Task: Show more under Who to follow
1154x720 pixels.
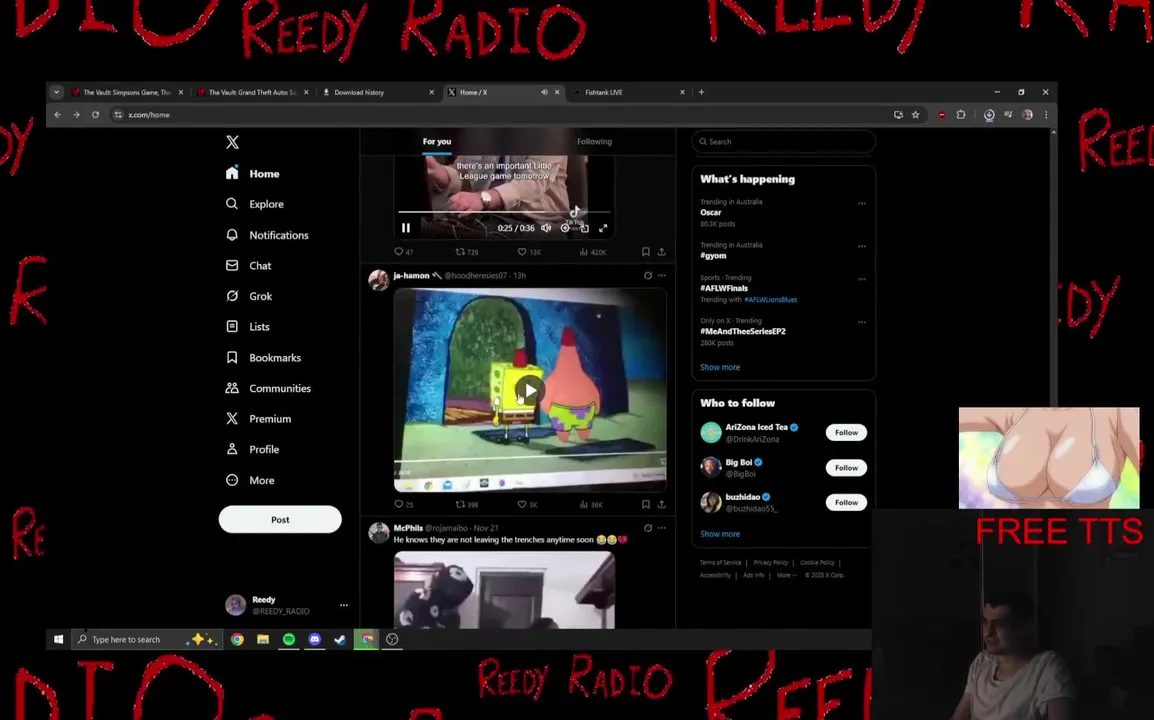Action: [720, 534]
